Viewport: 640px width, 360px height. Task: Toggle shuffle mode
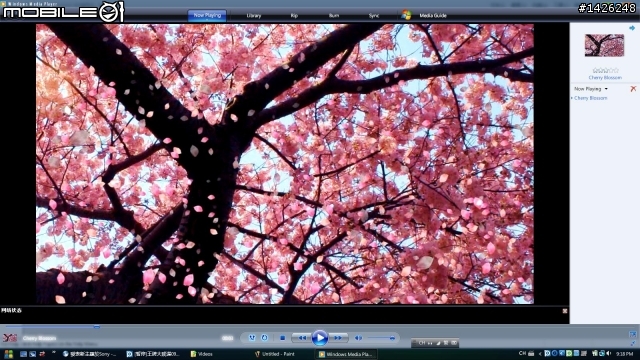pos(252,338)
